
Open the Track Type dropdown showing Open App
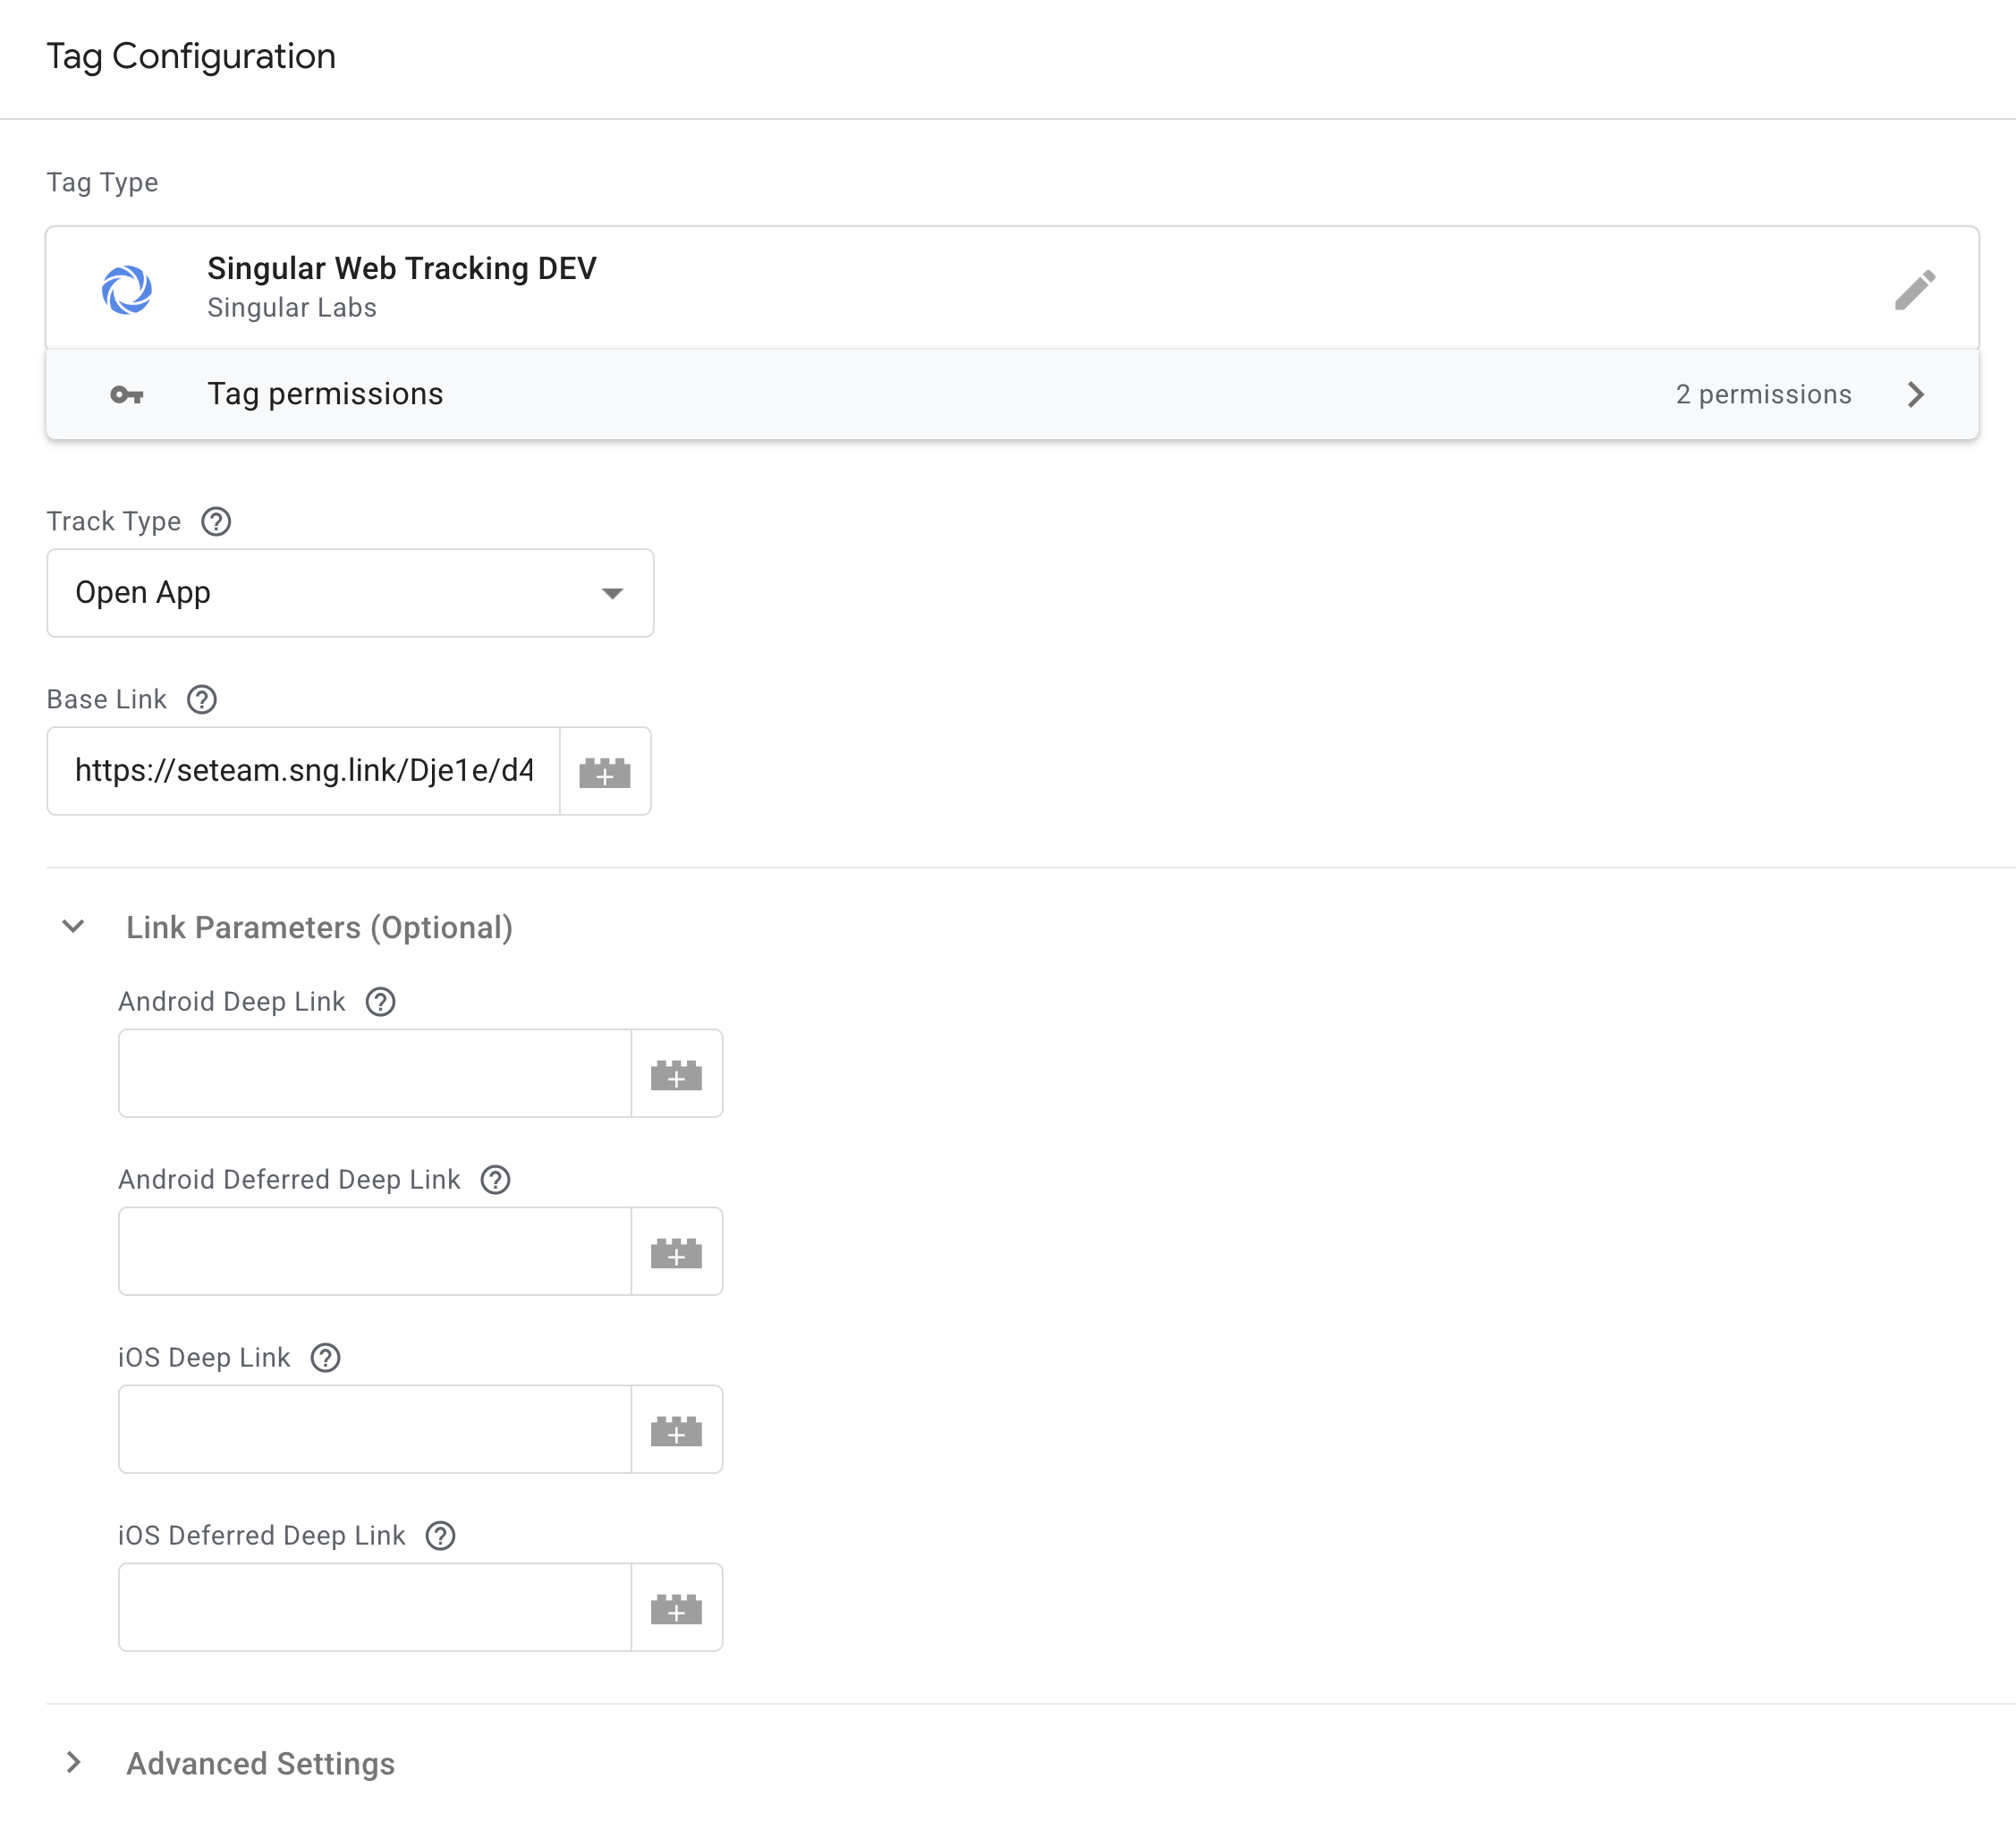350,593
